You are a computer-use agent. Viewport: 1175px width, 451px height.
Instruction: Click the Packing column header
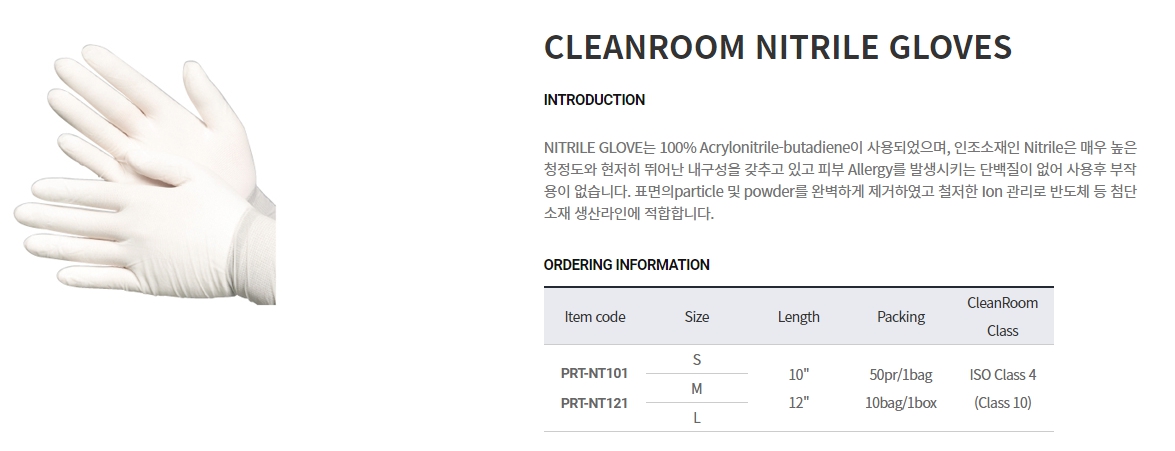(x=901, y=317)
